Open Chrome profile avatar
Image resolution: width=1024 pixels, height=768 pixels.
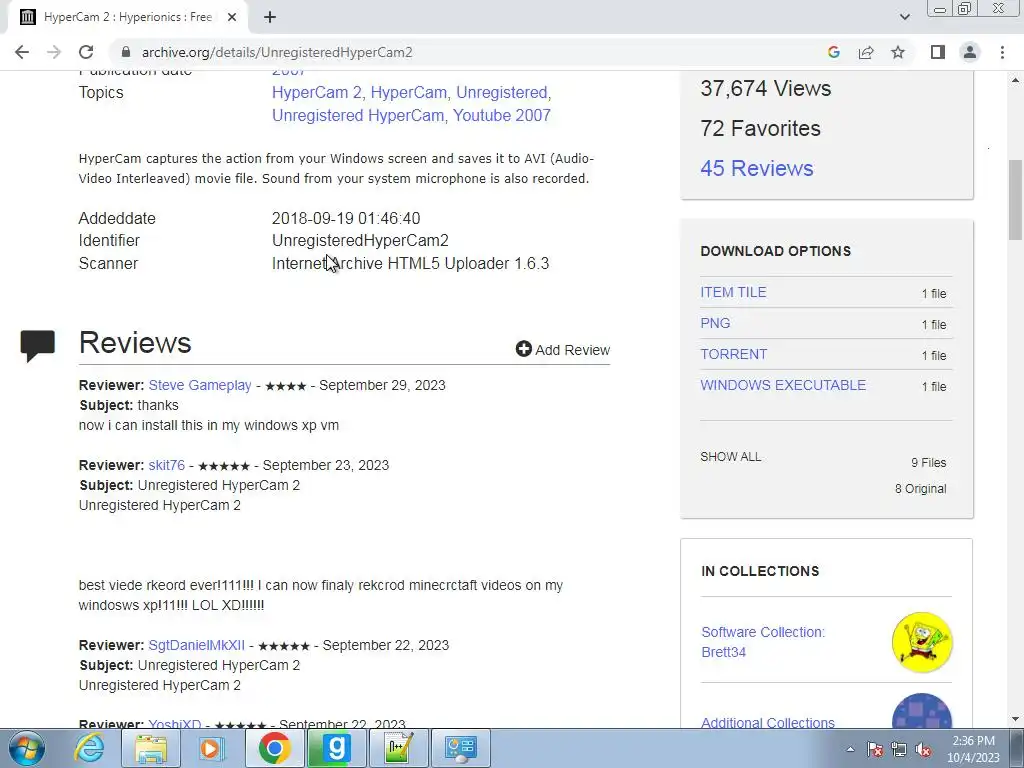pyautogui.click(x=970, y=52)
